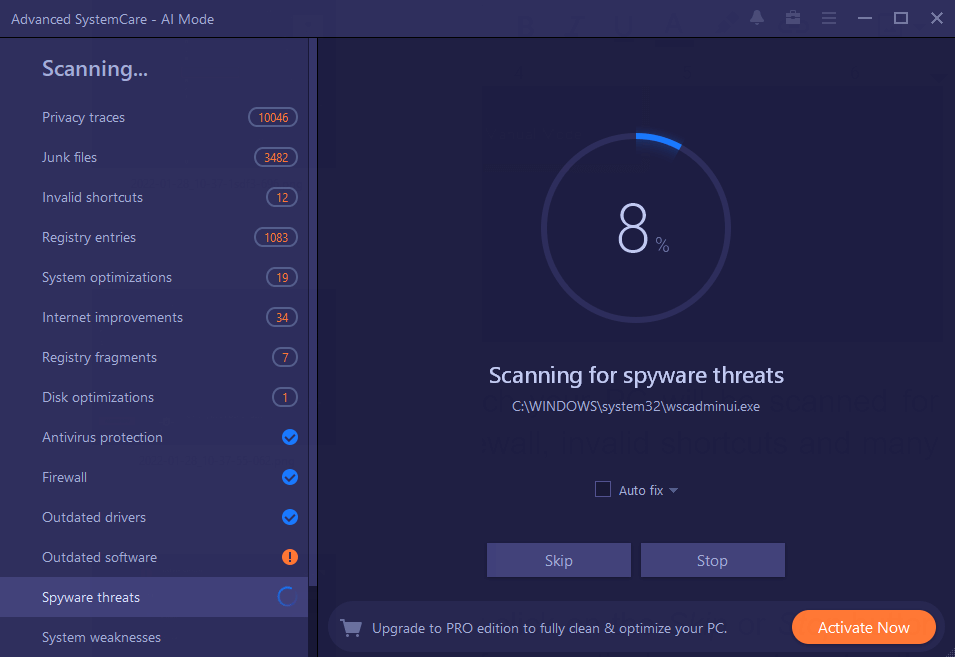The width and height of the screenshot is (955, 657).
Task: Click the Registry fragments count badge 7
Action: point(285,357)
